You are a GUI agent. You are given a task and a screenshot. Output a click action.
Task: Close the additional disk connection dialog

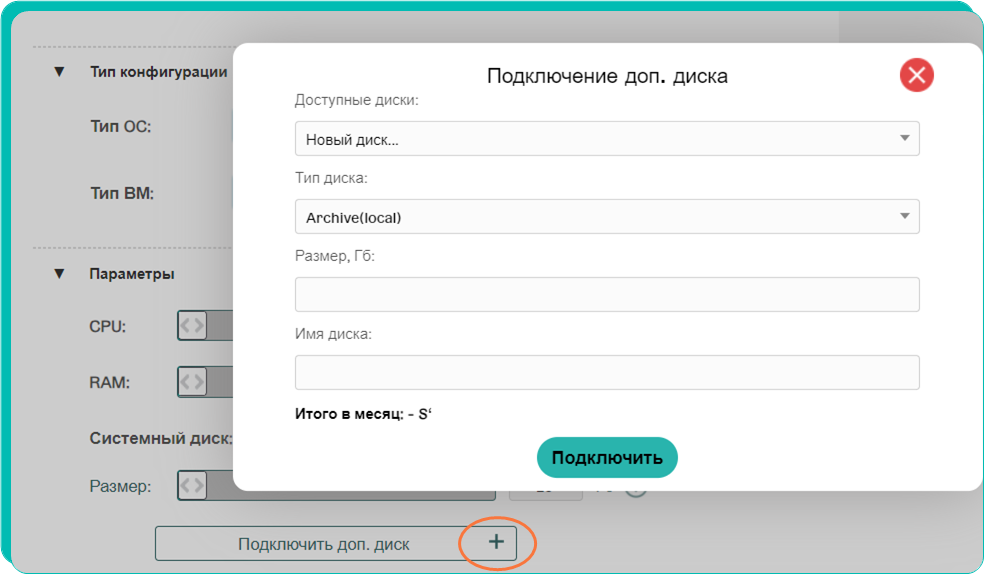(917, 75)
